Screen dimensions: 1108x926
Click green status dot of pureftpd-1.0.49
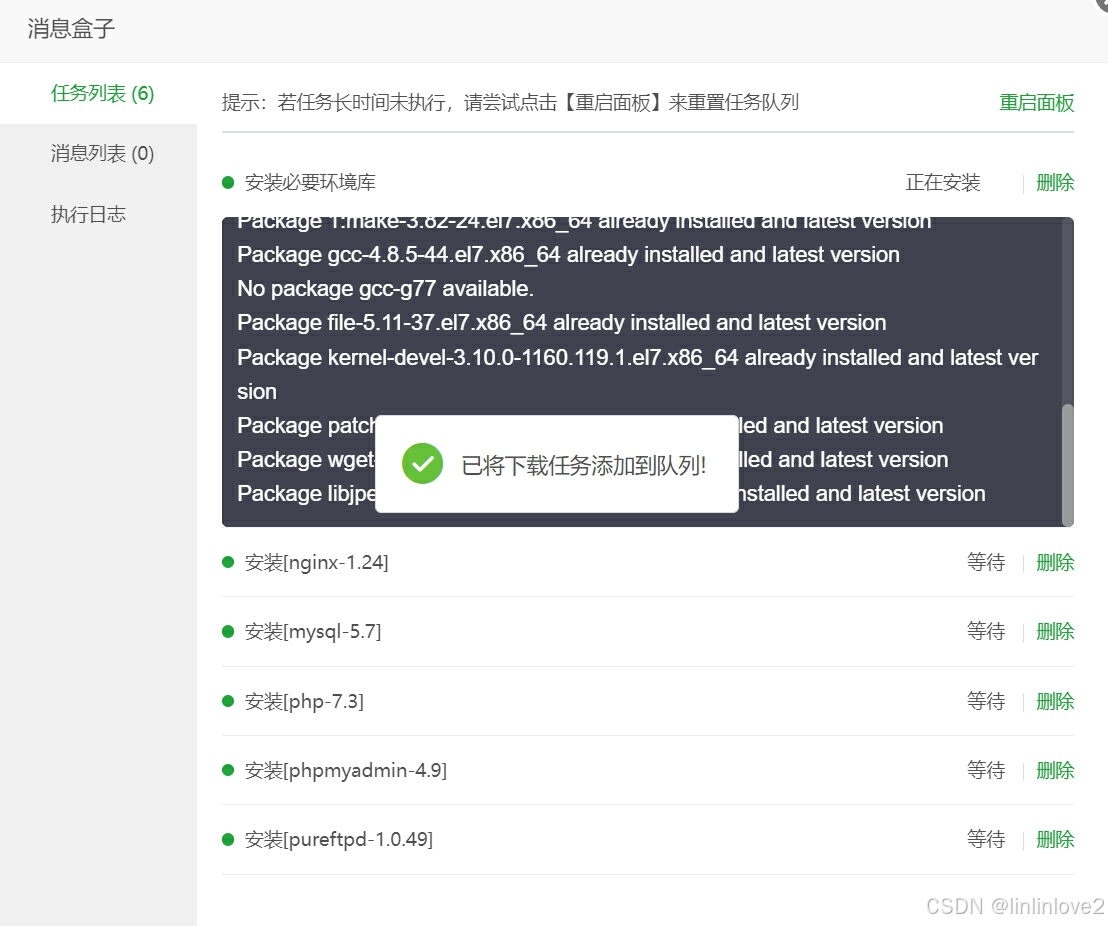(x=228, y=839)
